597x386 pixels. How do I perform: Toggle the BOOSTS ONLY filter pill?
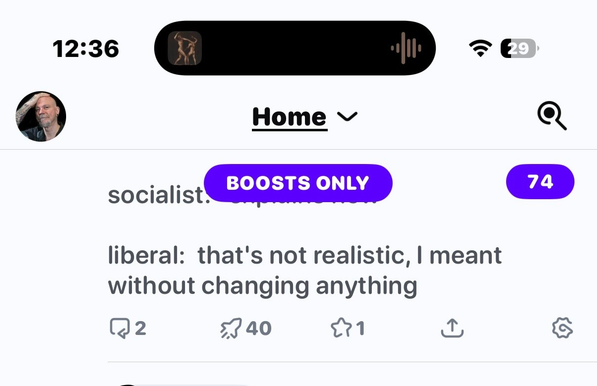click(298, 183)
